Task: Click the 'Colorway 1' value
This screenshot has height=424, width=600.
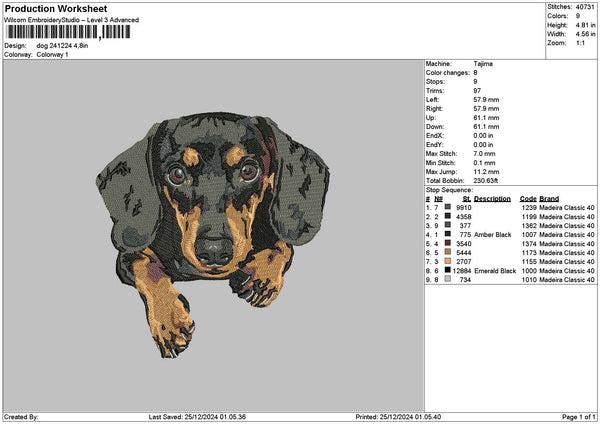Action: [x=52, y=55]
